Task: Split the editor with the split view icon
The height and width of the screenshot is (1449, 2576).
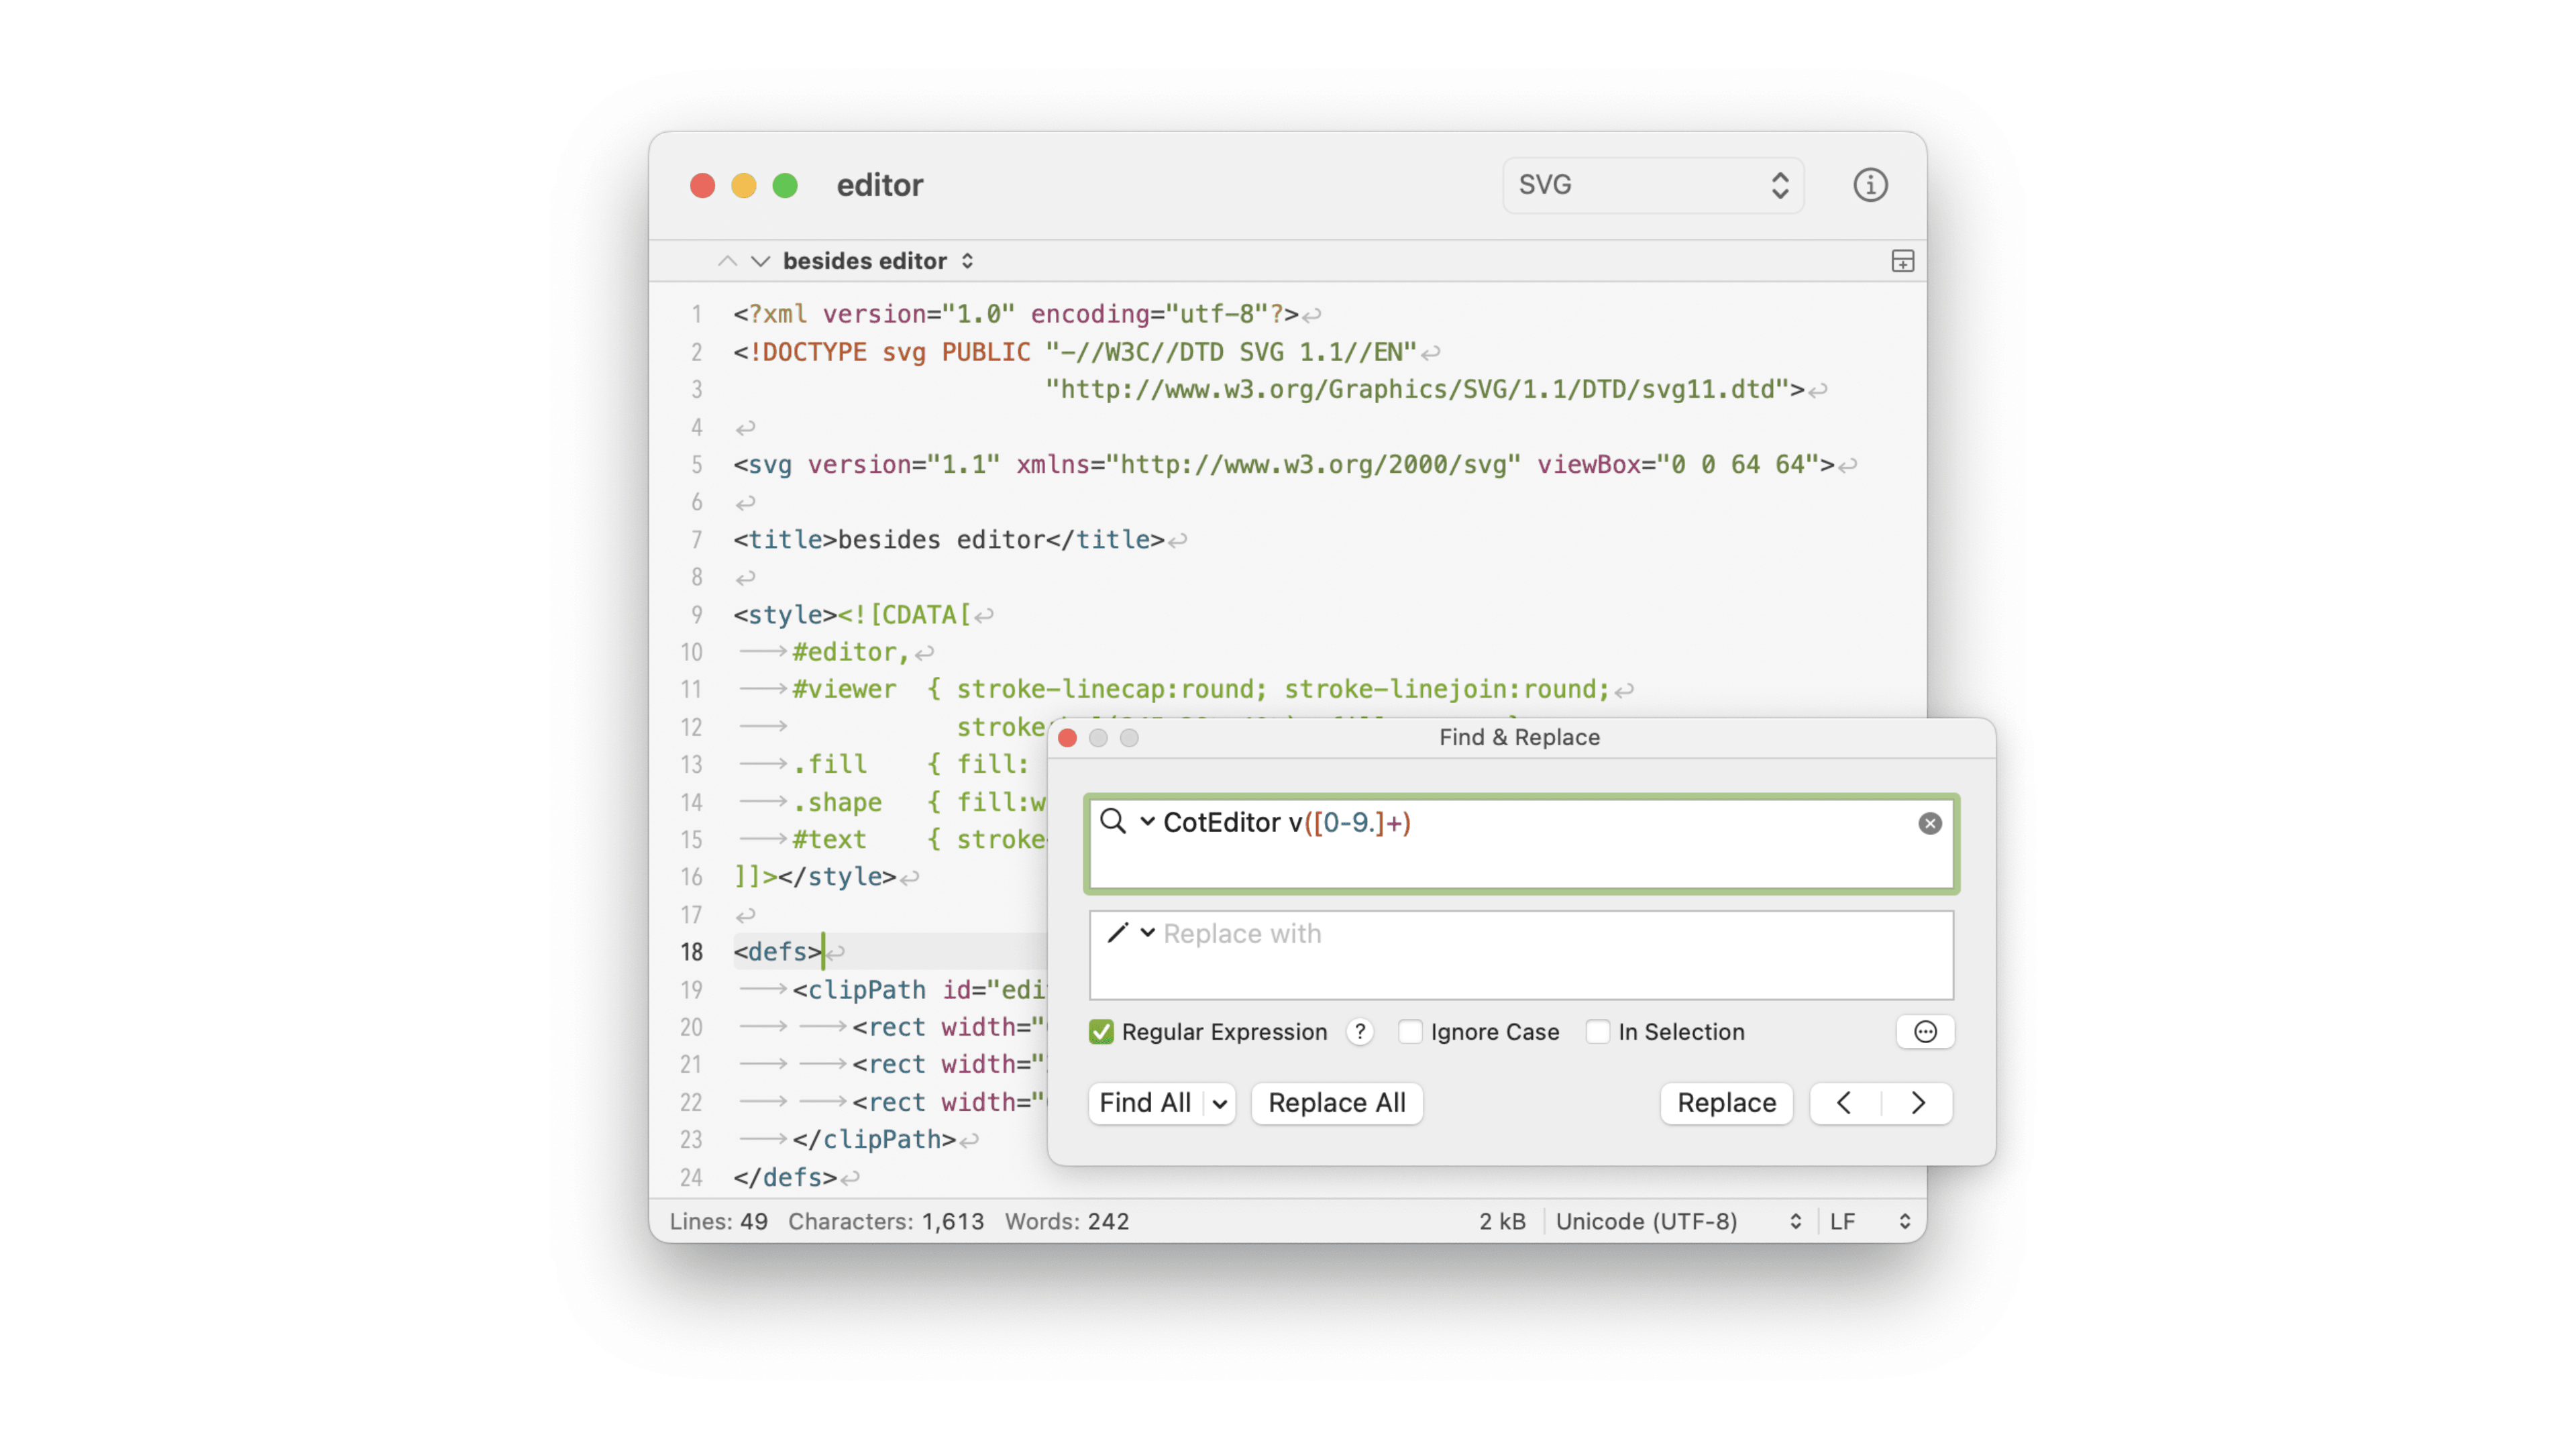Action: pos(1902,261)
